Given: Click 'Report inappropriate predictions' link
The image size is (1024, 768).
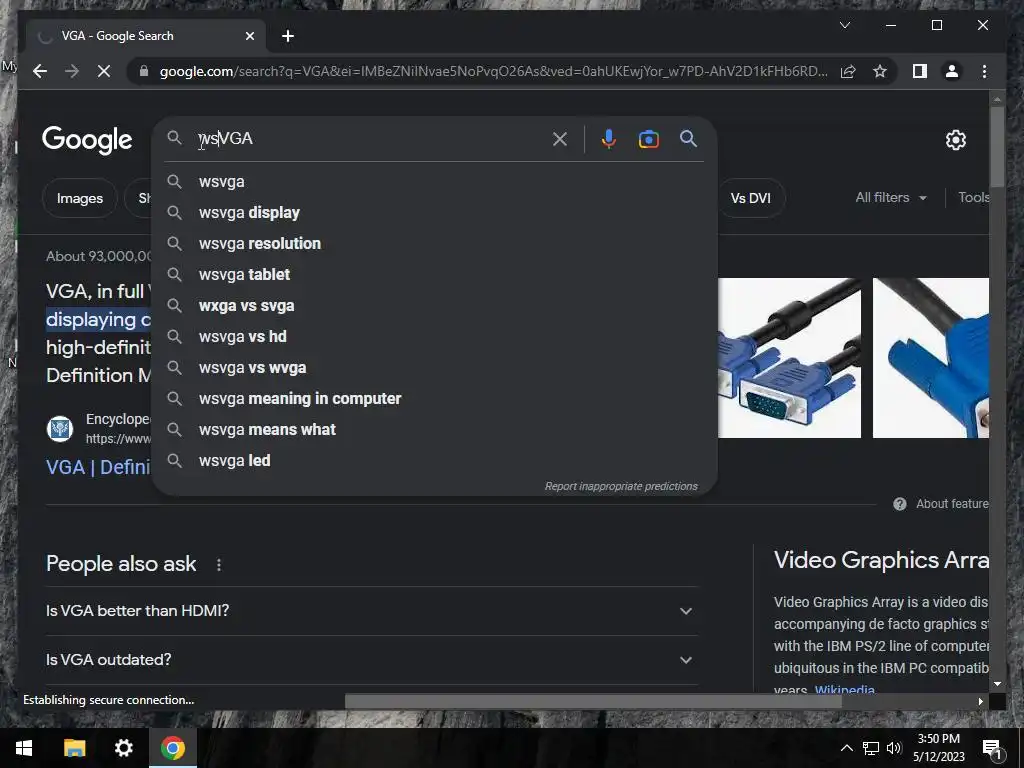Looking at the screenshot, I should [x=621, y=486].
